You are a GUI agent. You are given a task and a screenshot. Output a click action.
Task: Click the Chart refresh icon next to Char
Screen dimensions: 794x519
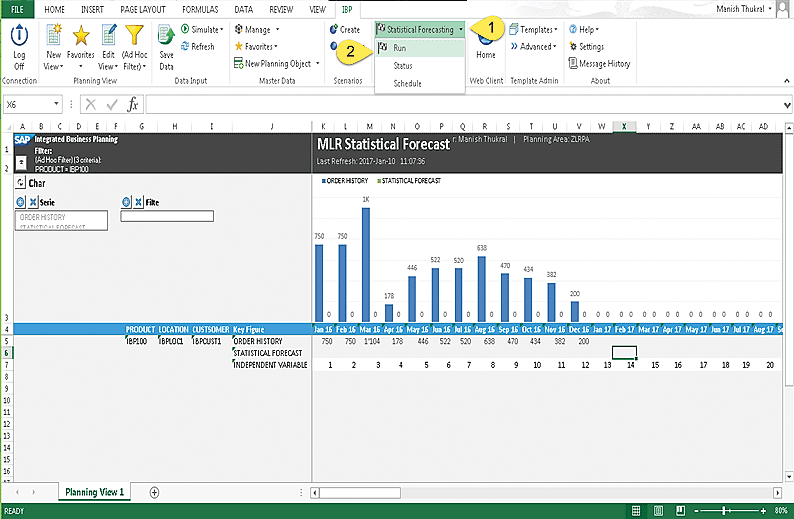[20, 183]
